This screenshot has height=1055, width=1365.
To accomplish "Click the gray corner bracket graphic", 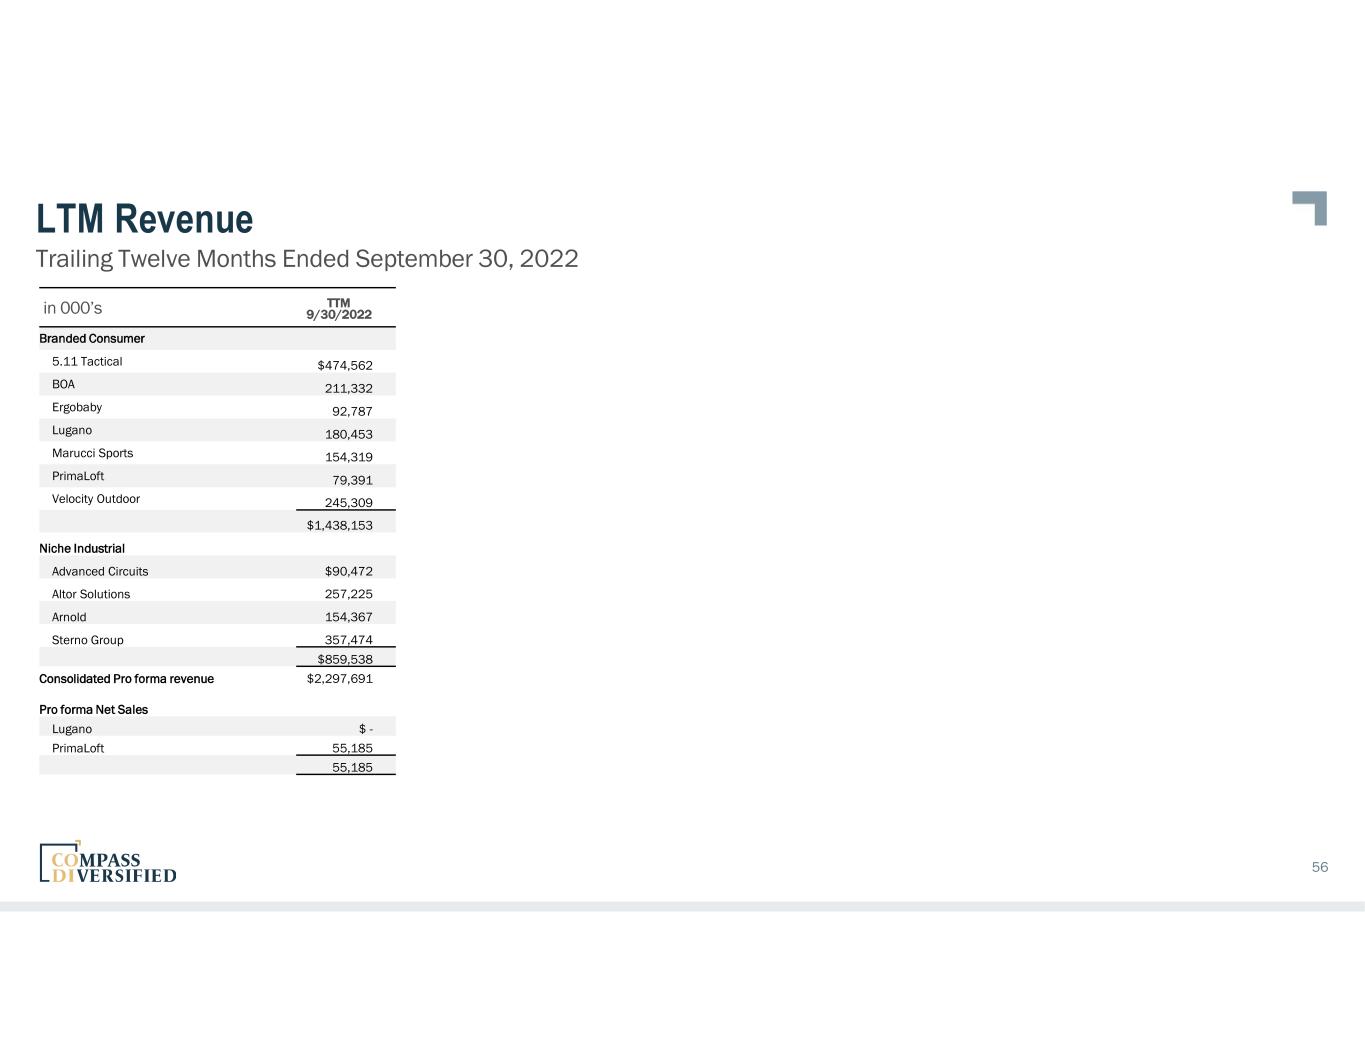I will (x=1311, y=207).
